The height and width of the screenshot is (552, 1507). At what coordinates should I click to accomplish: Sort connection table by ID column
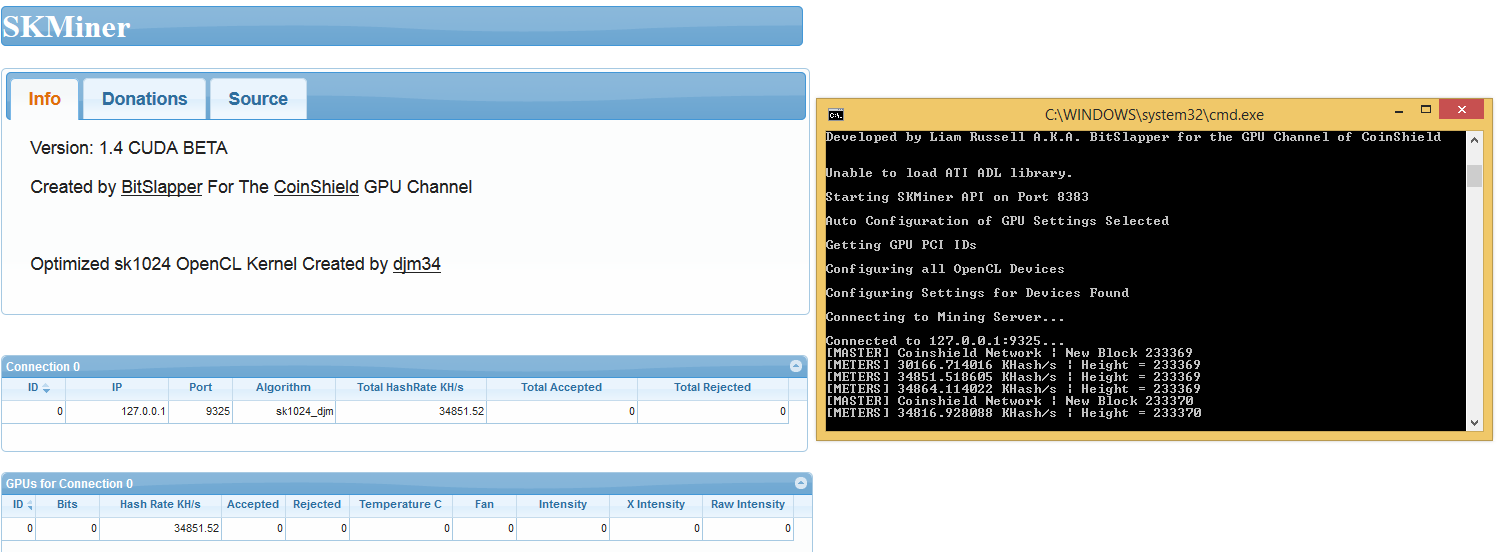coord(34,388)
